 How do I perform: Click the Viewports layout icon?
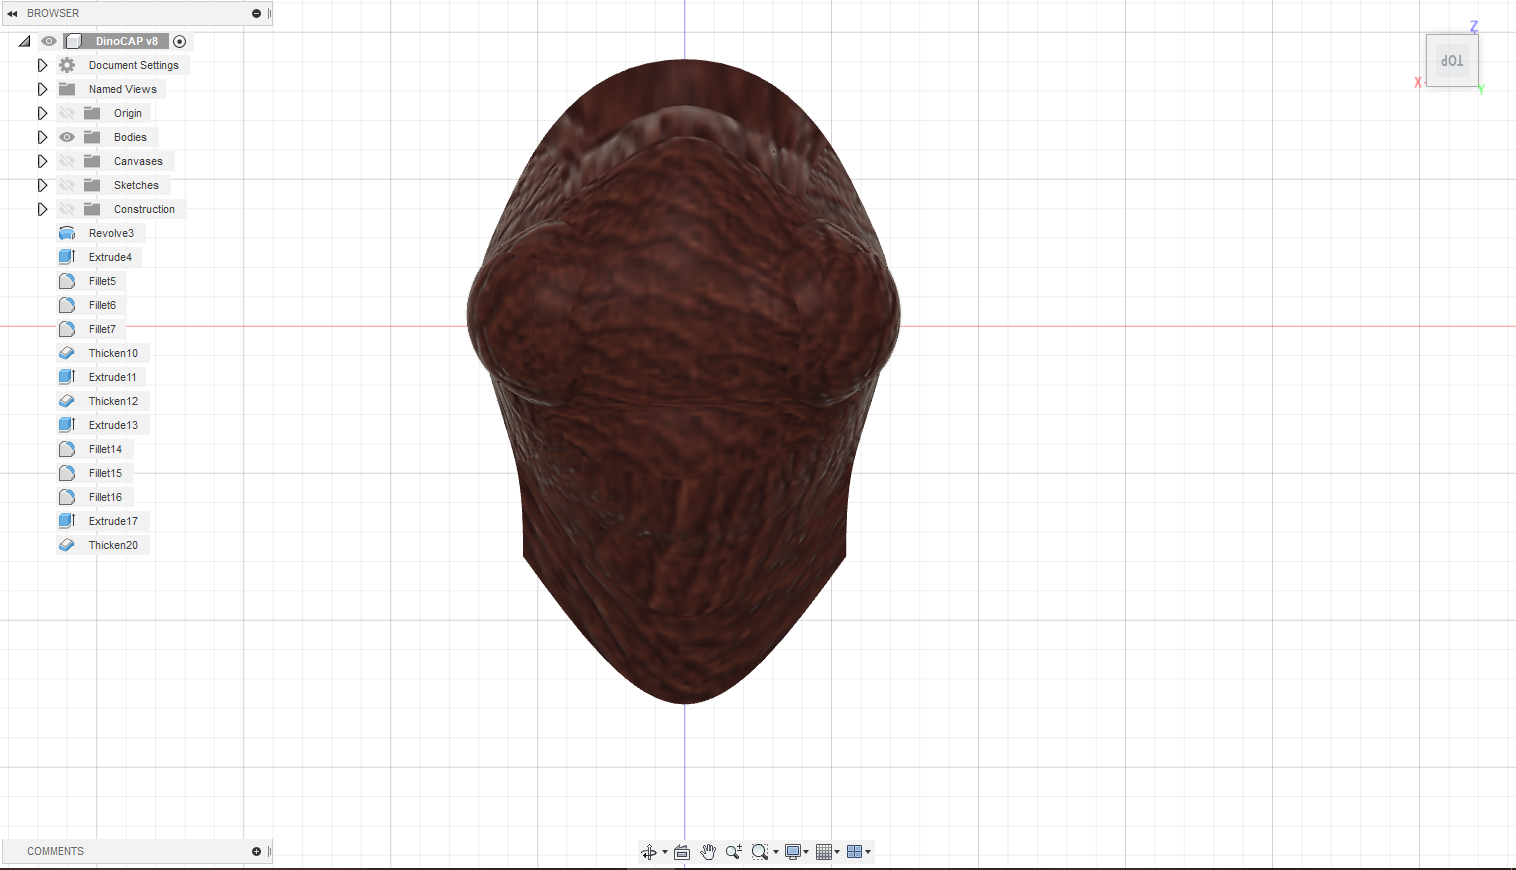click(x=854, y=852)
